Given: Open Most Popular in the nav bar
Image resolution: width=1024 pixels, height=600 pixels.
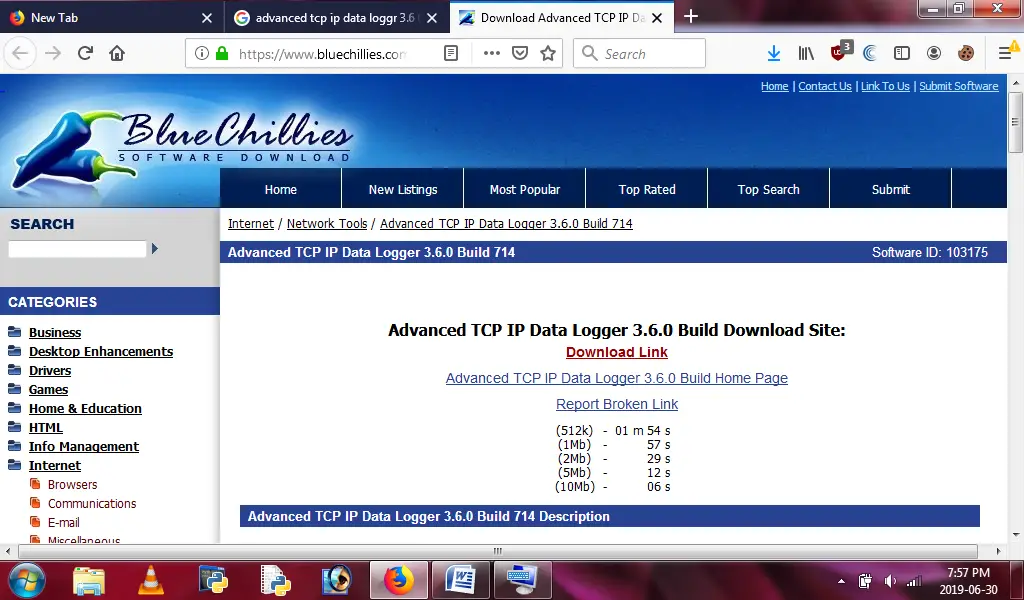Looking at the screenshot, I should [525, 189].
